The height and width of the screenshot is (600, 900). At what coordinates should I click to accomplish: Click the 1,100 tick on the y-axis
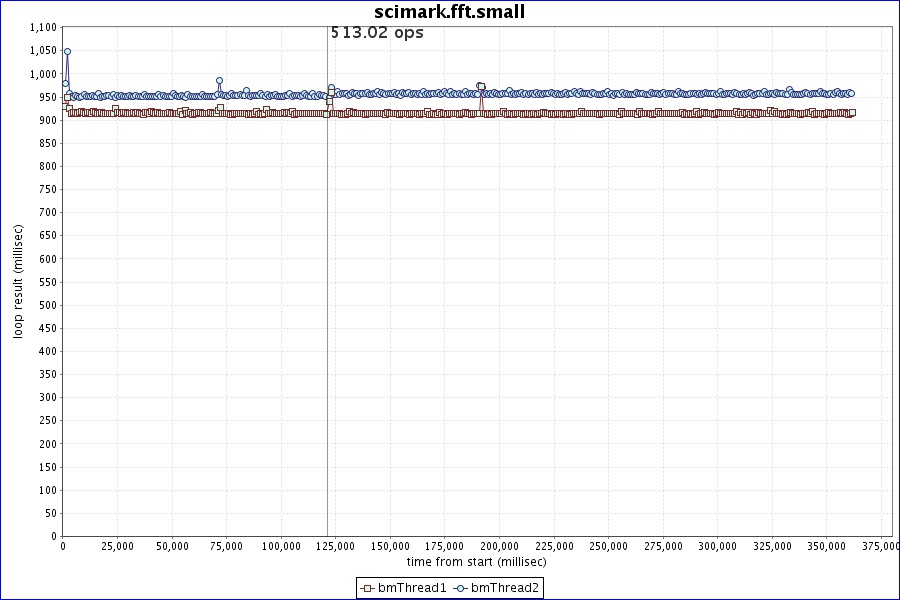42,27
